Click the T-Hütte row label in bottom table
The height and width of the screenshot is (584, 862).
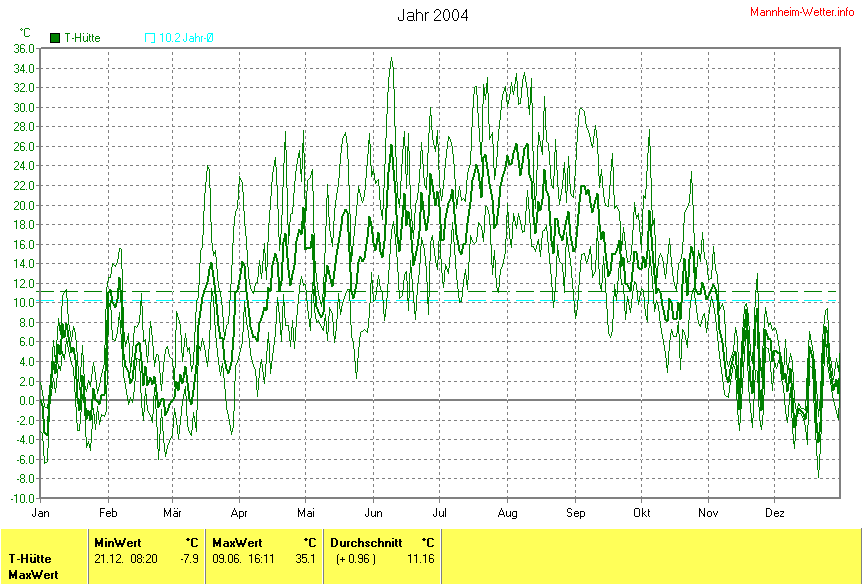pos(30,559)
